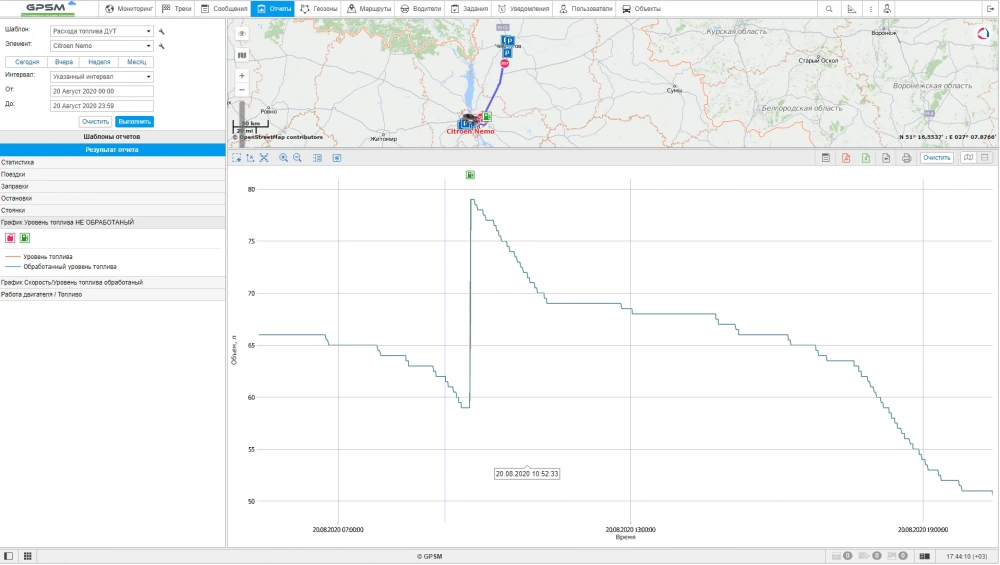This screenshot has height=565, width=1000.
Task: Click the search magnifier in top bar
Action: click(829, 9)
